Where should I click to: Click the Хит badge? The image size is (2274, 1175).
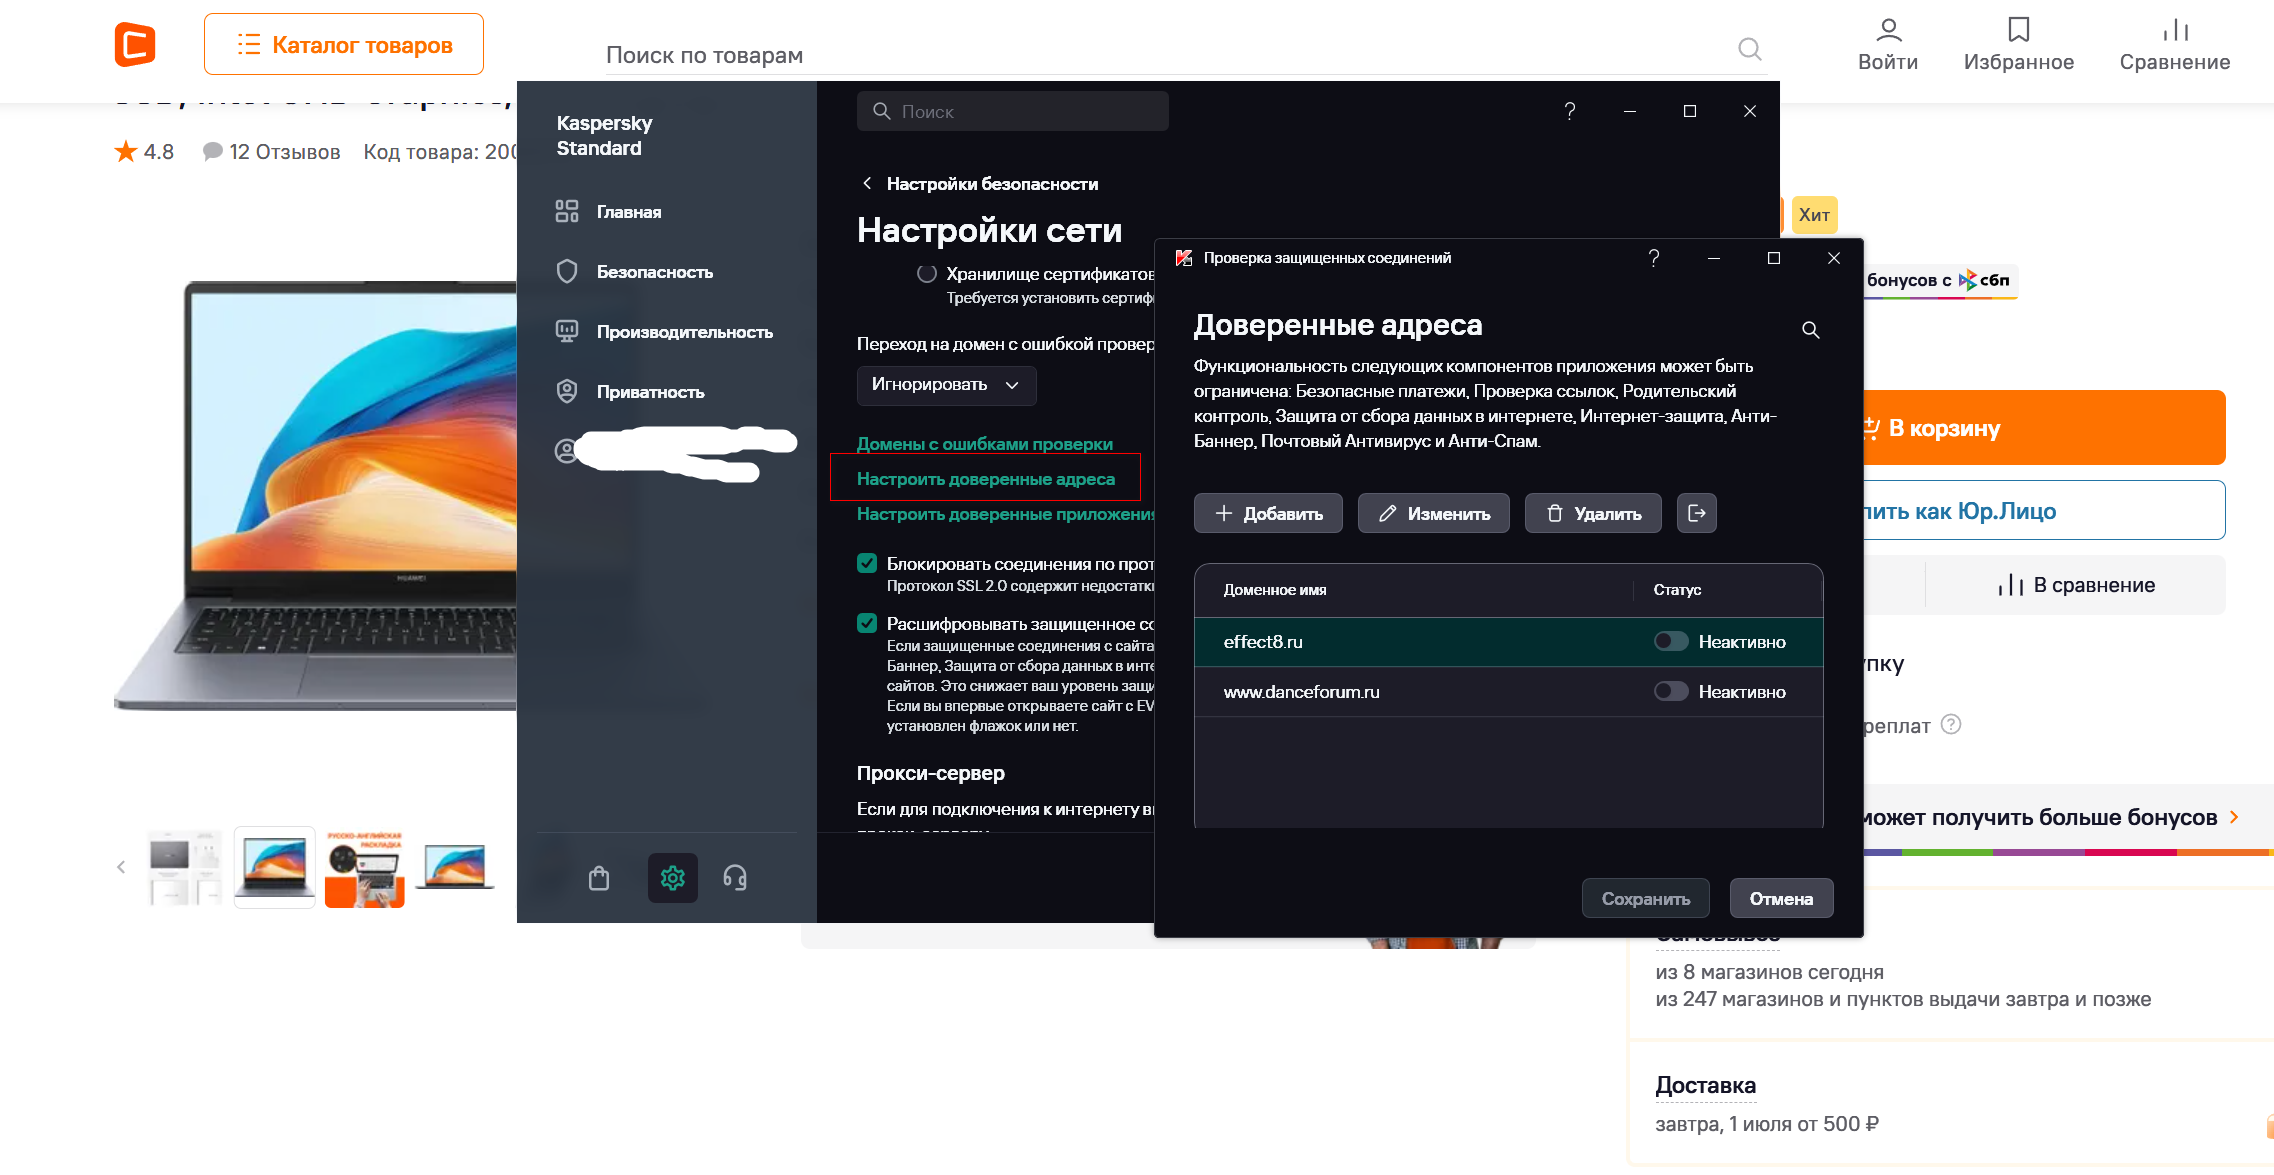point(1814,215)
